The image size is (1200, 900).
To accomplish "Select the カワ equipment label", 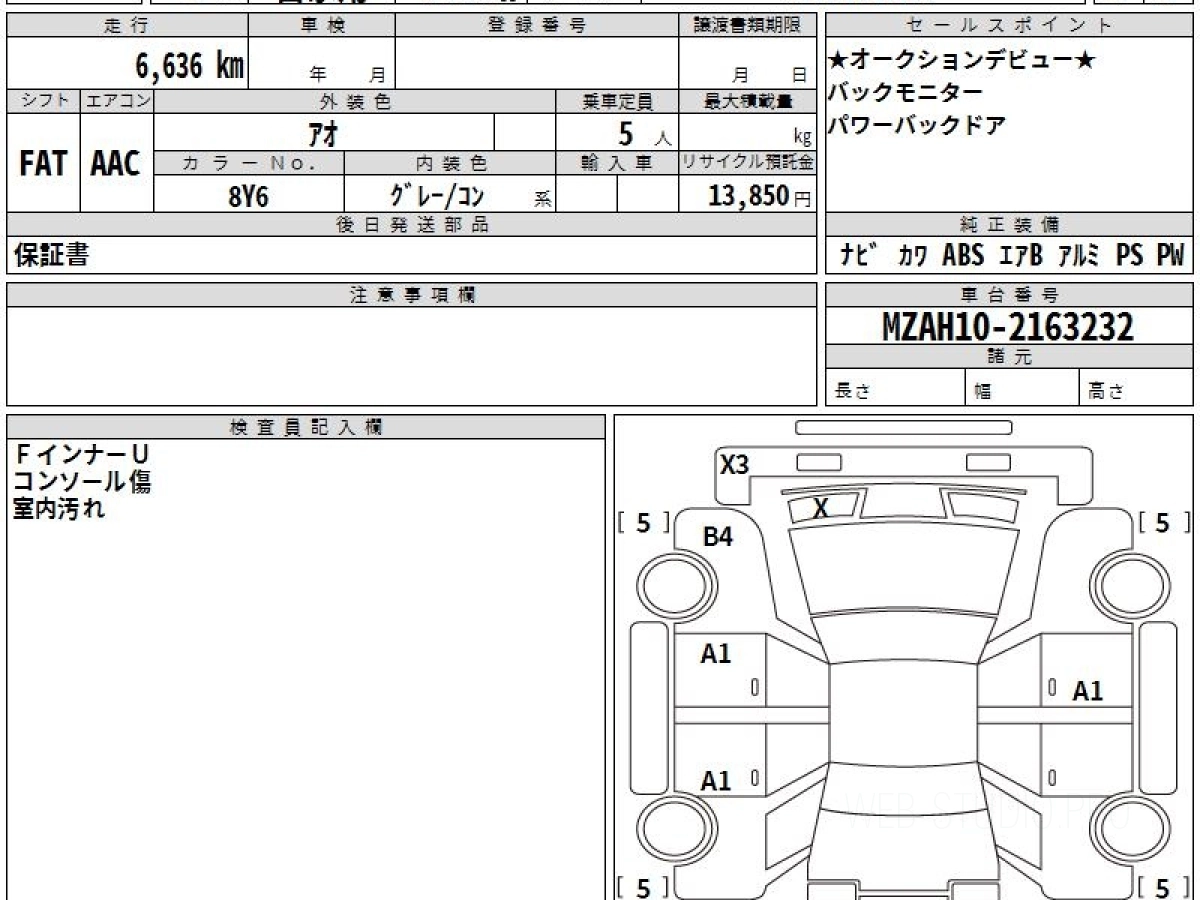I will coord(911,256).
